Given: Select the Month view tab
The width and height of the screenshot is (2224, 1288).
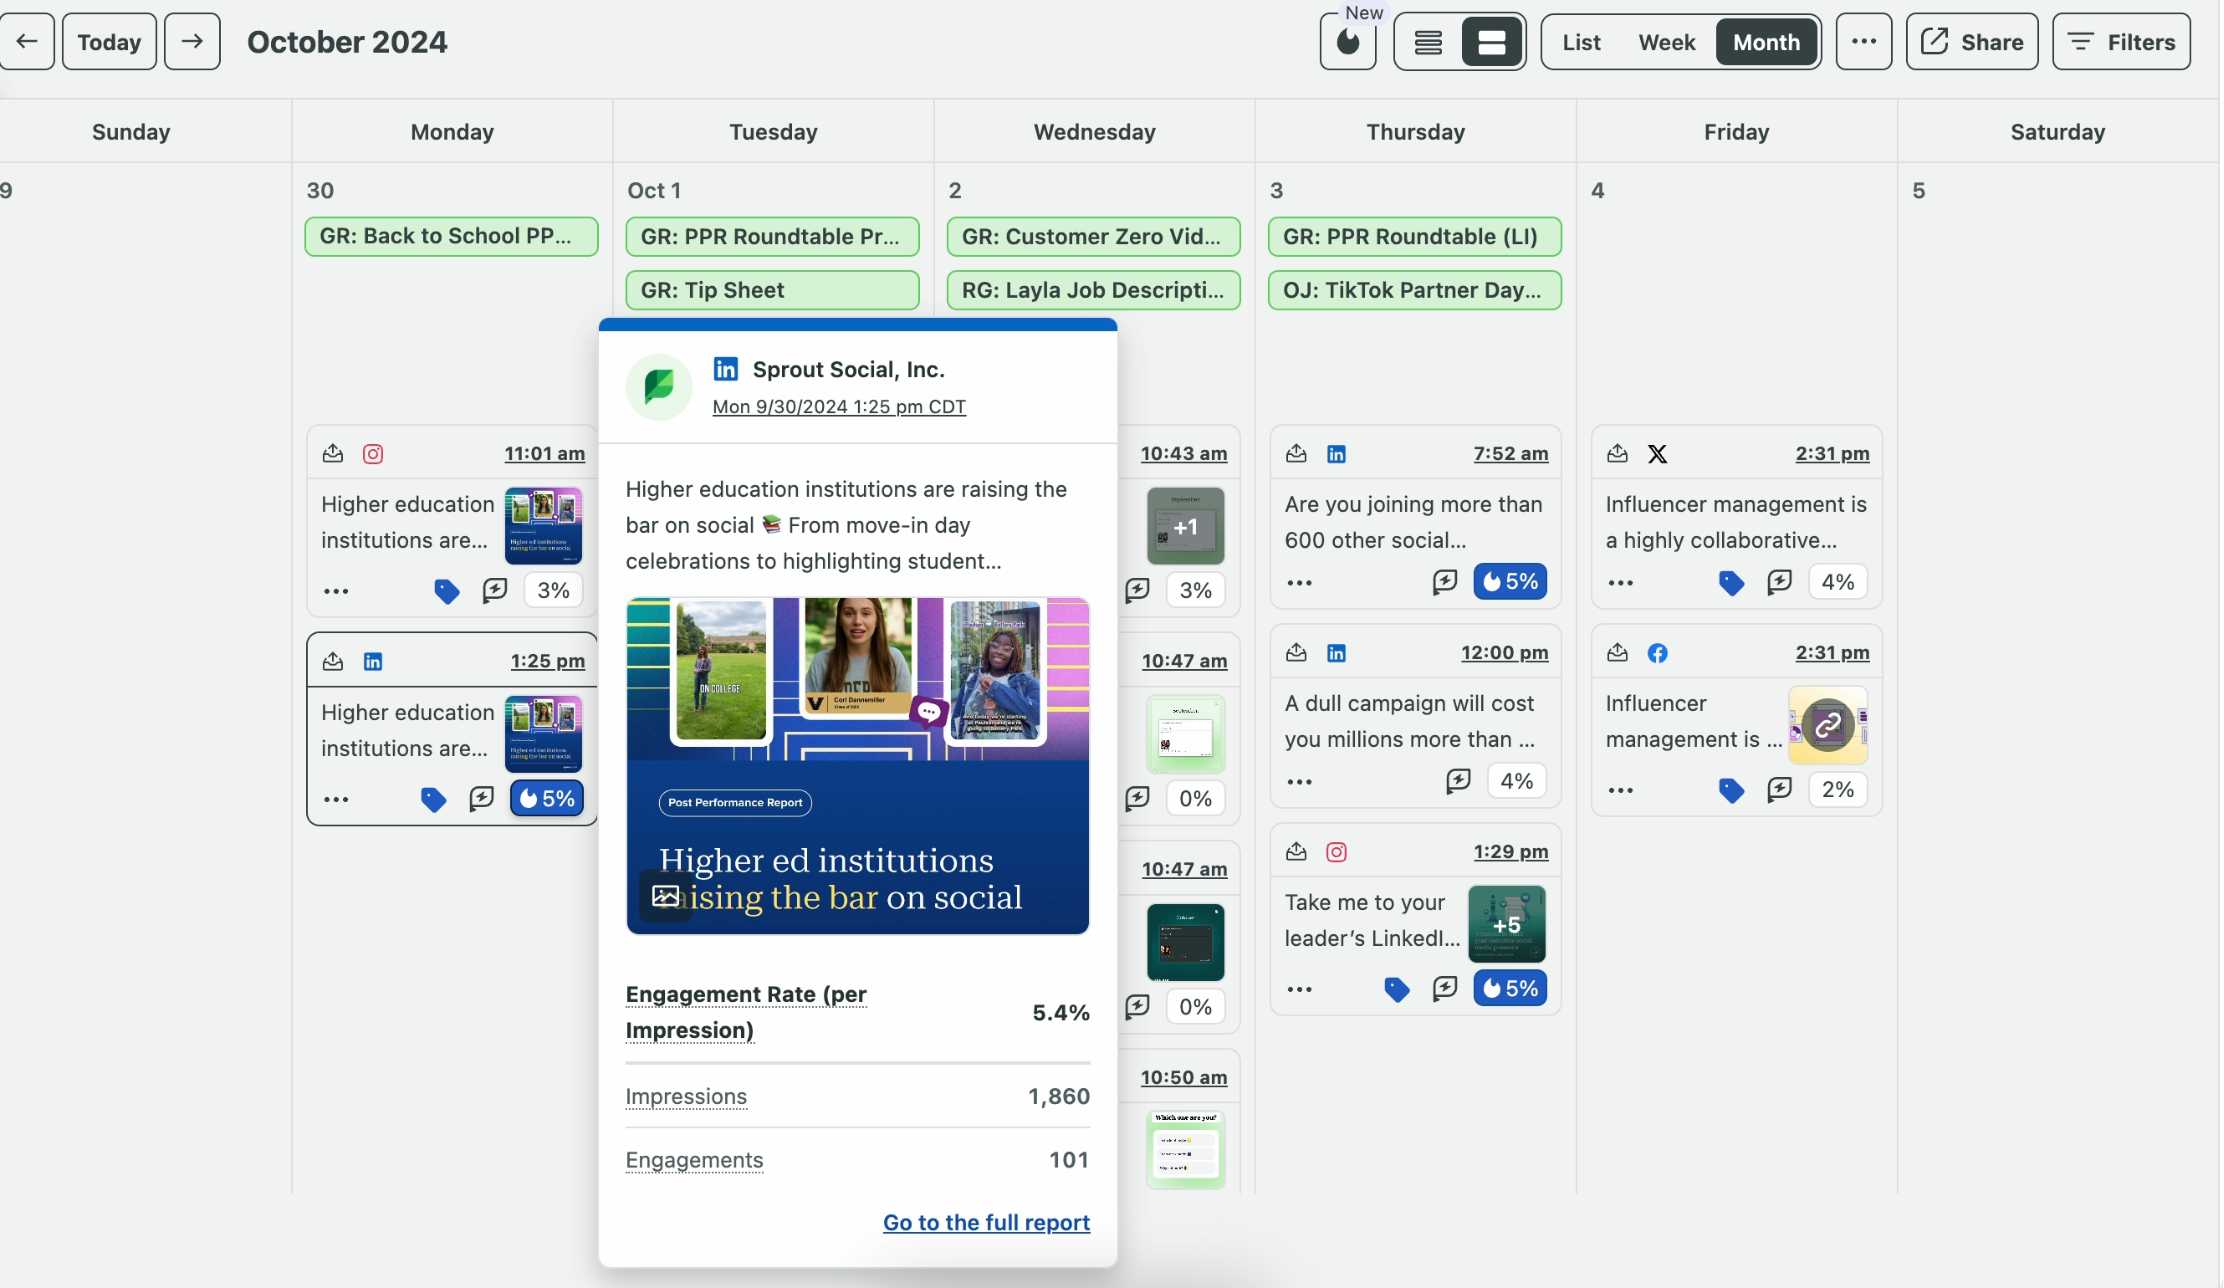Looking at the screenshot, I should click(1766, 42).
